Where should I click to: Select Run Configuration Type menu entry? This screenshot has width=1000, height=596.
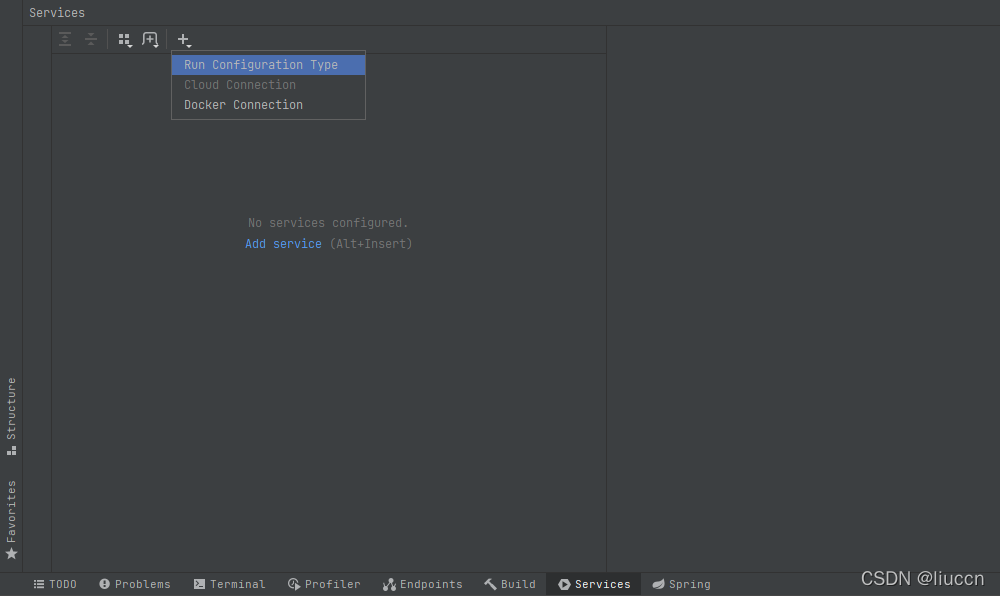point(268,65)
